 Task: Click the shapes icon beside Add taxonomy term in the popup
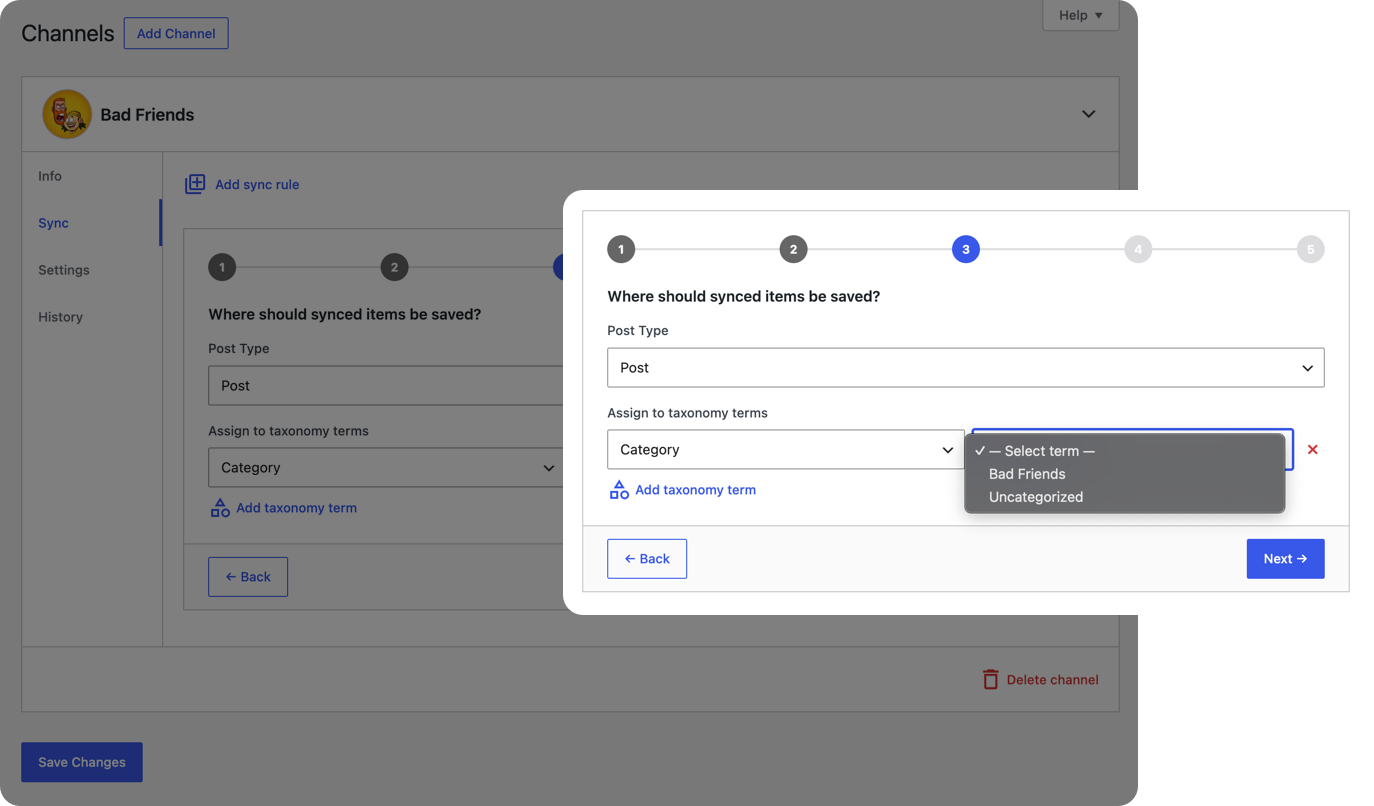coord(620,490)
